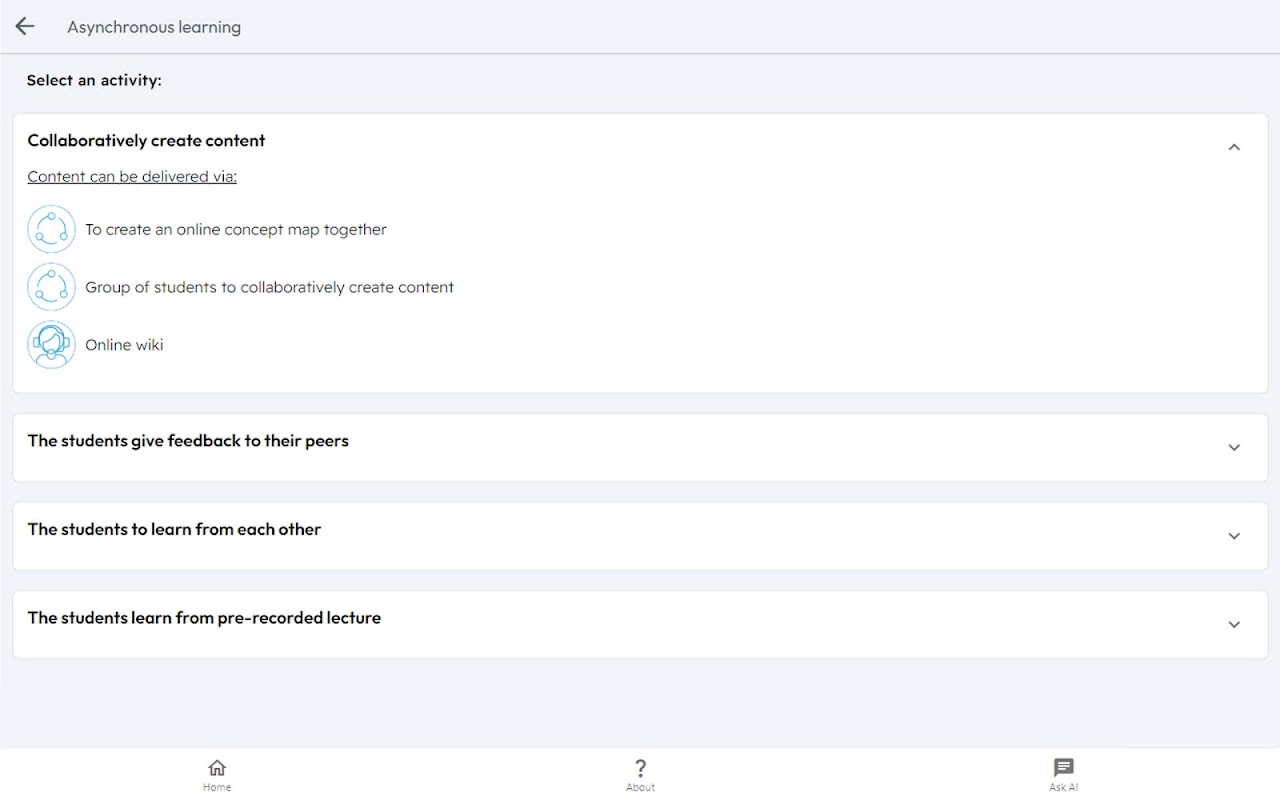1280x800 pixels.
Task: Select 'To create an online concept map together'
Action: 236,230
